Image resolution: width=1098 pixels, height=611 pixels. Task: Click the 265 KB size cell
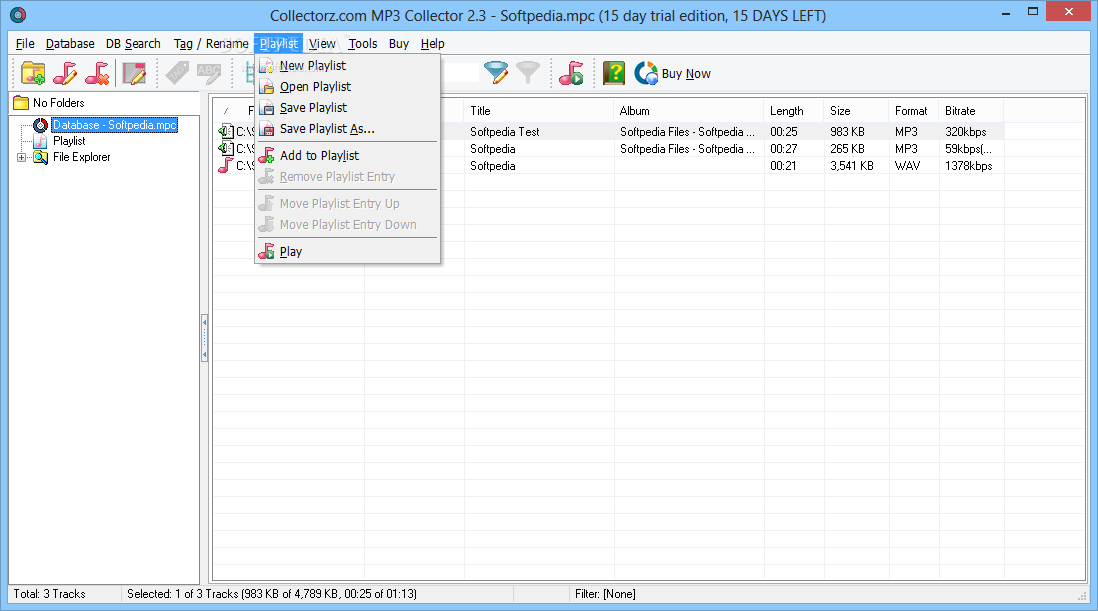pos(847,148)
